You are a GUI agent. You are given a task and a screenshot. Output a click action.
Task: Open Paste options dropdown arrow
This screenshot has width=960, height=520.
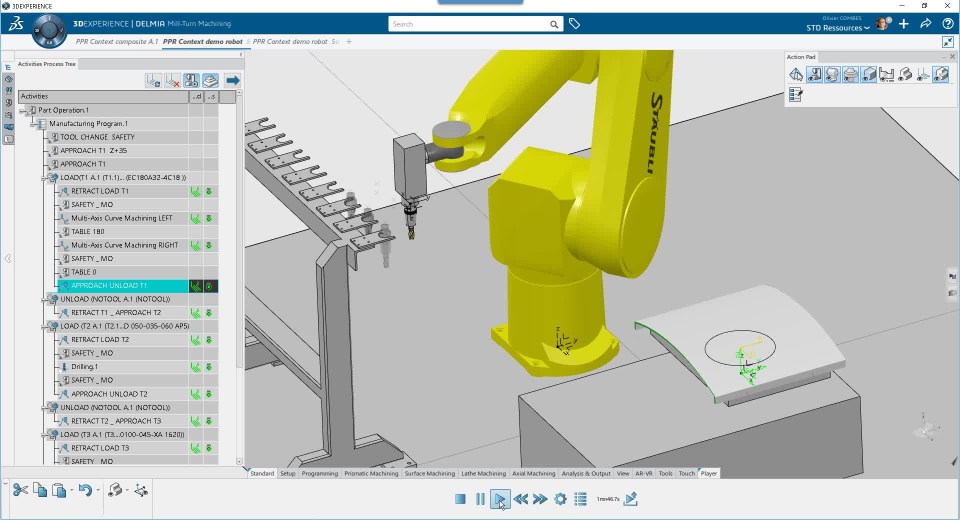[x=72, y=490]
